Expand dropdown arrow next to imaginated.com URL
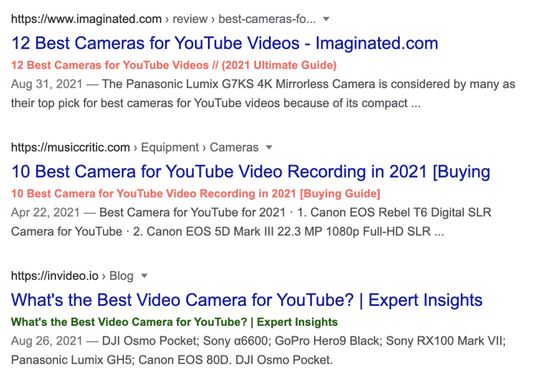This screenshot has height=383, width=535. coord(326,19)
